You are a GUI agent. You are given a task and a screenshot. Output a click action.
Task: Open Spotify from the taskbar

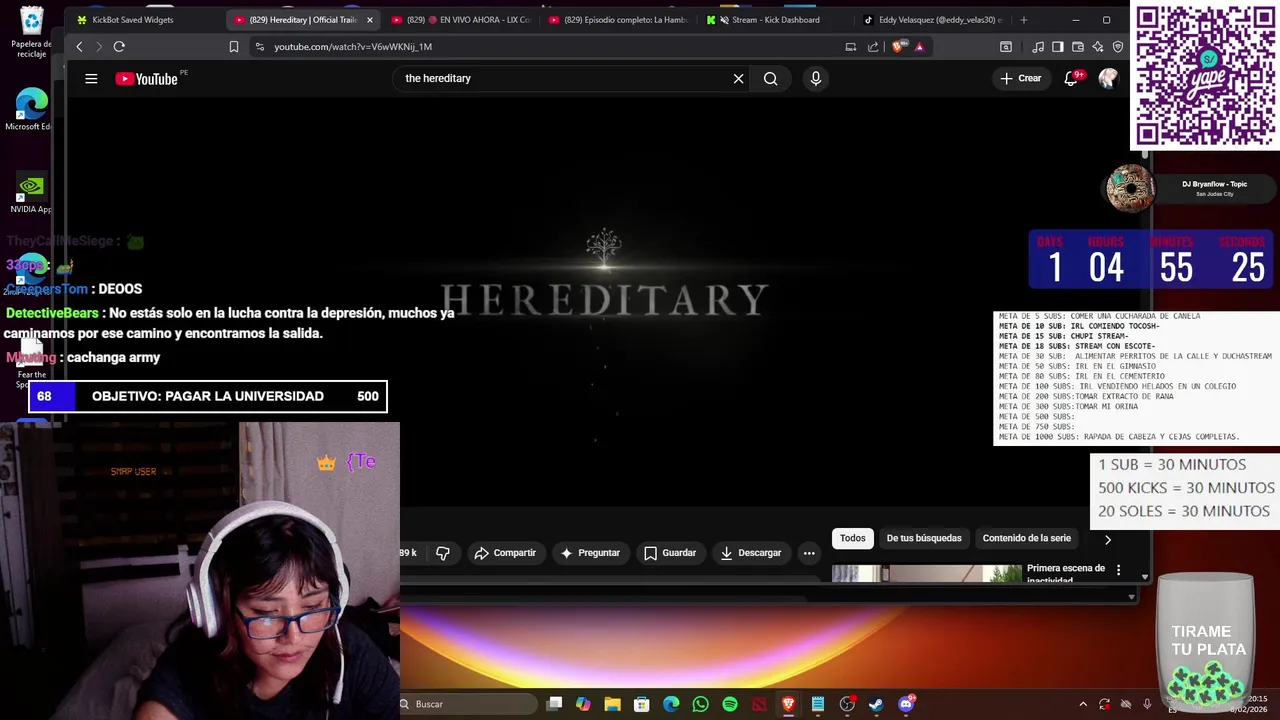tap(730, 704)
